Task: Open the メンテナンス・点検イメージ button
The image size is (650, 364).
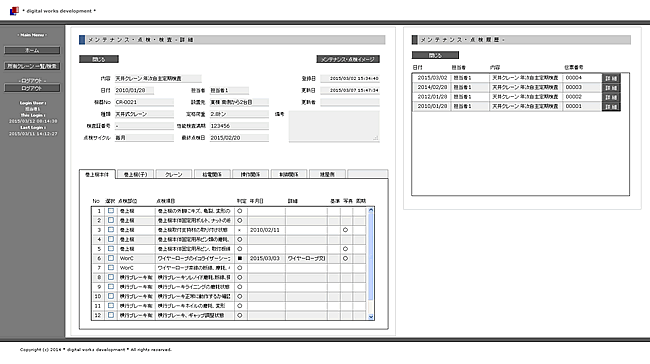Action: pos(348,59)
